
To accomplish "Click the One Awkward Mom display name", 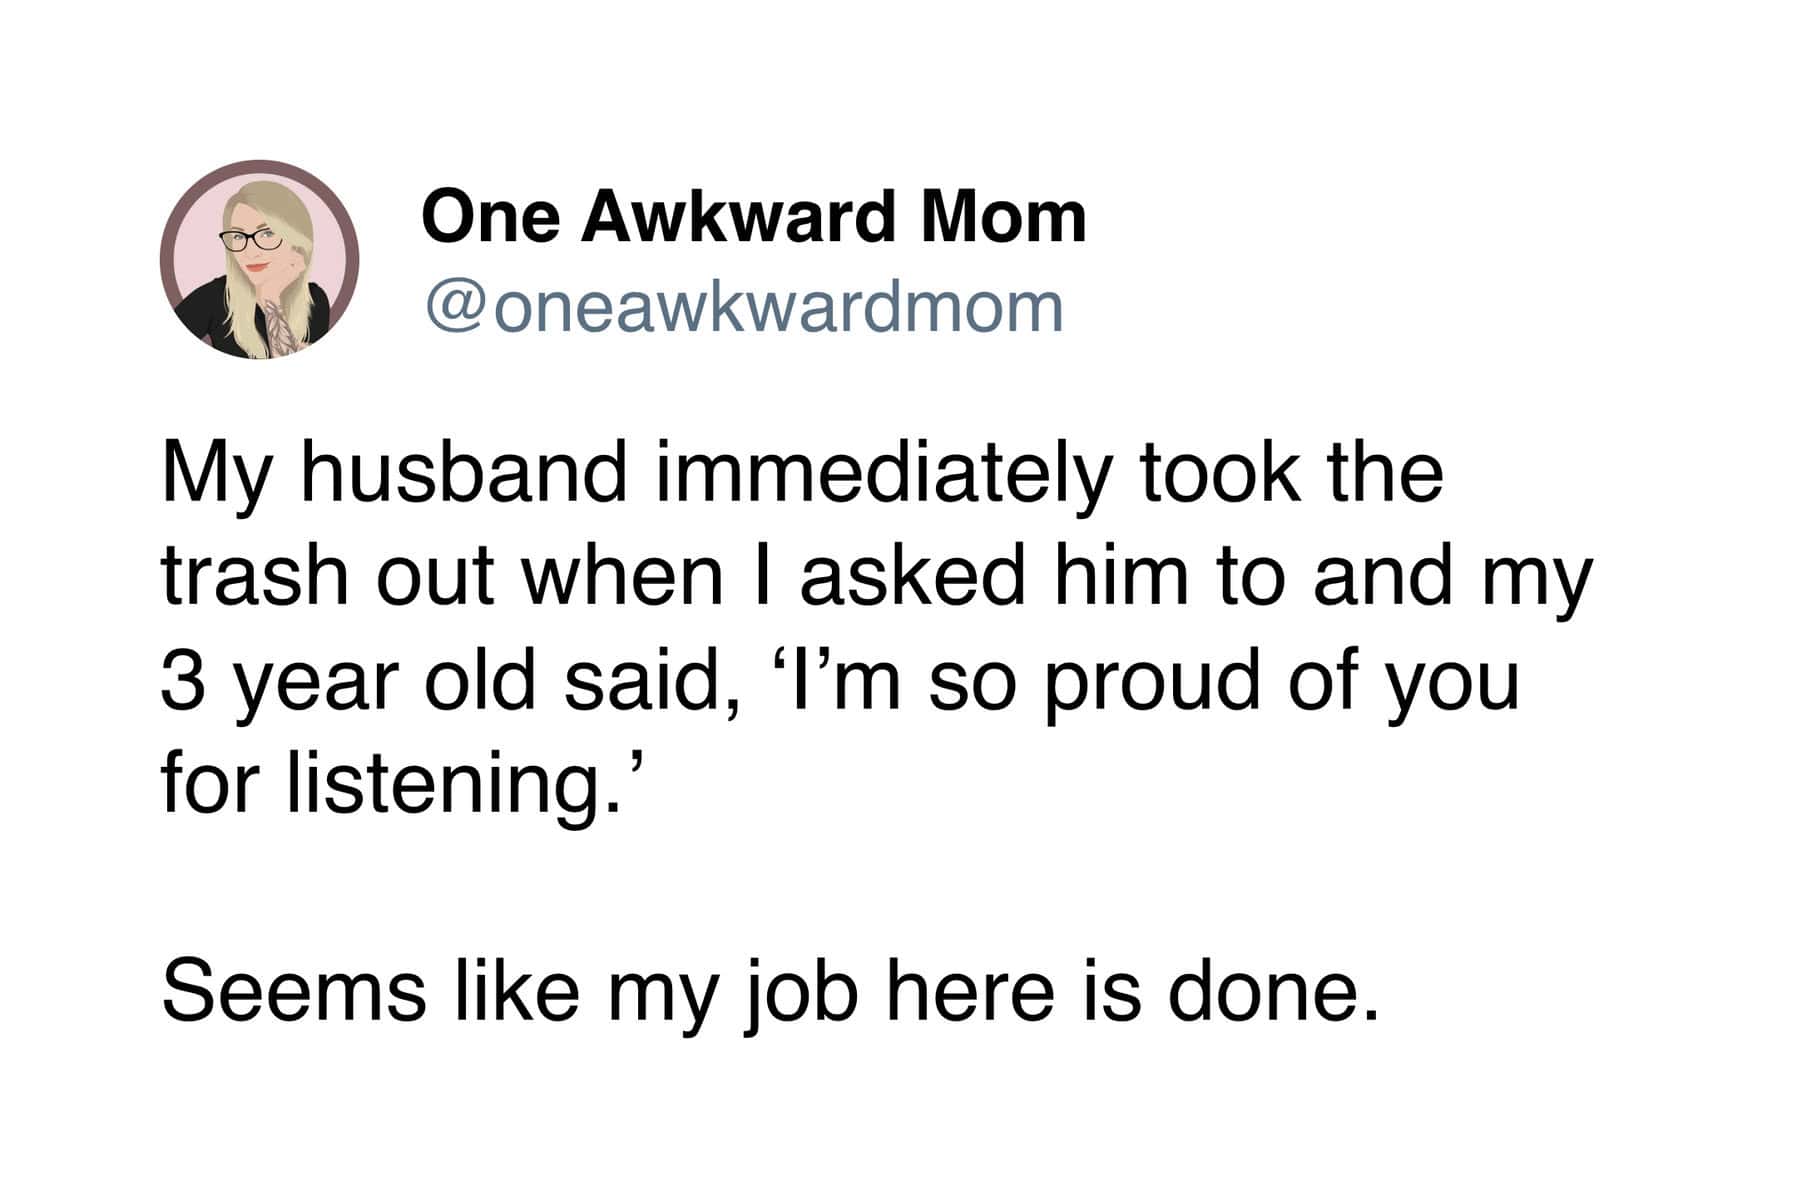I will (x=753, y=217).
